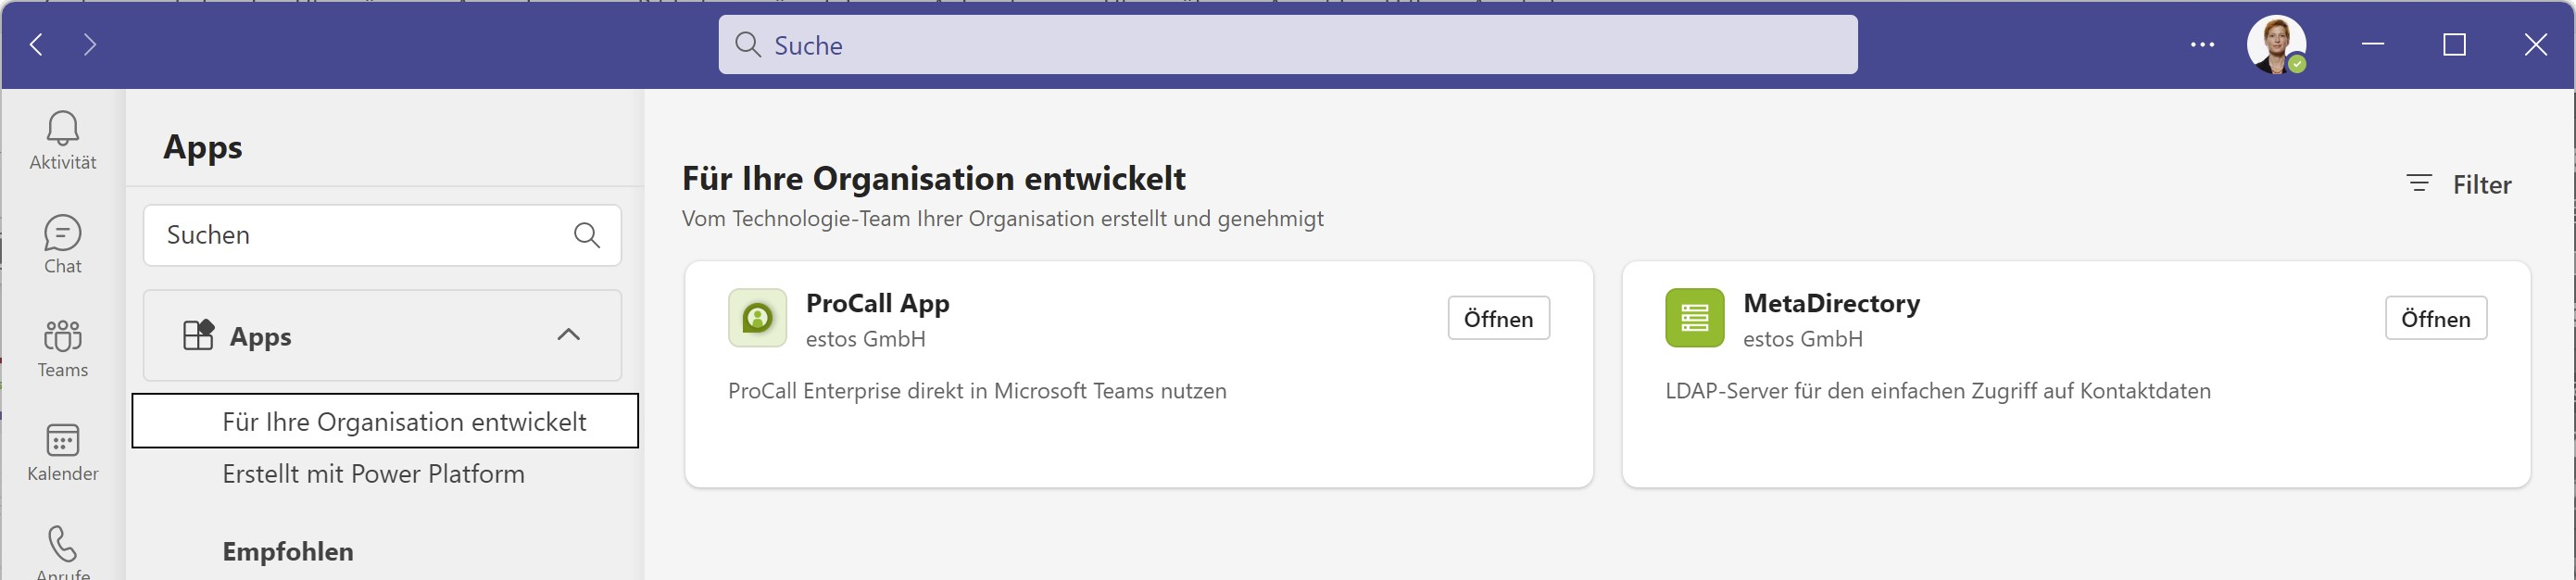The image size is (2576, 580).
Task: Select Erstellt mit Power Platform category
Action: pyautogui.click(x=373, y=474)
